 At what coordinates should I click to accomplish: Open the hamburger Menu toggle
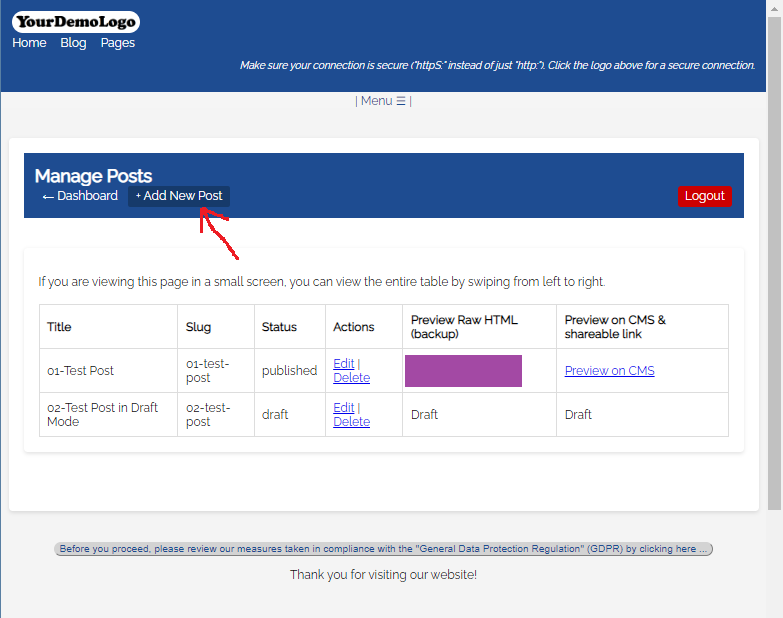pos(383,101)
